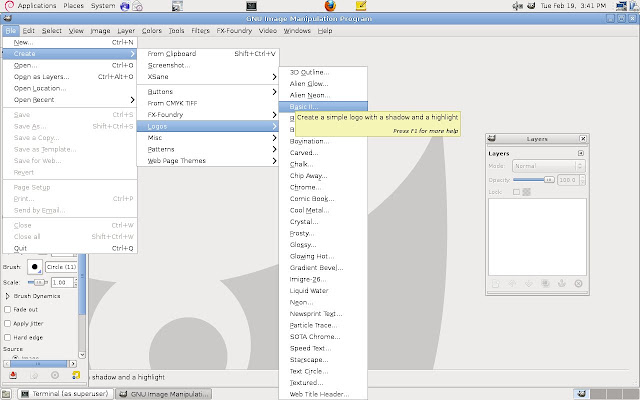Select the Basic II... logo entry
Viewport: 640px width, 400px height.
pos(323,107)
